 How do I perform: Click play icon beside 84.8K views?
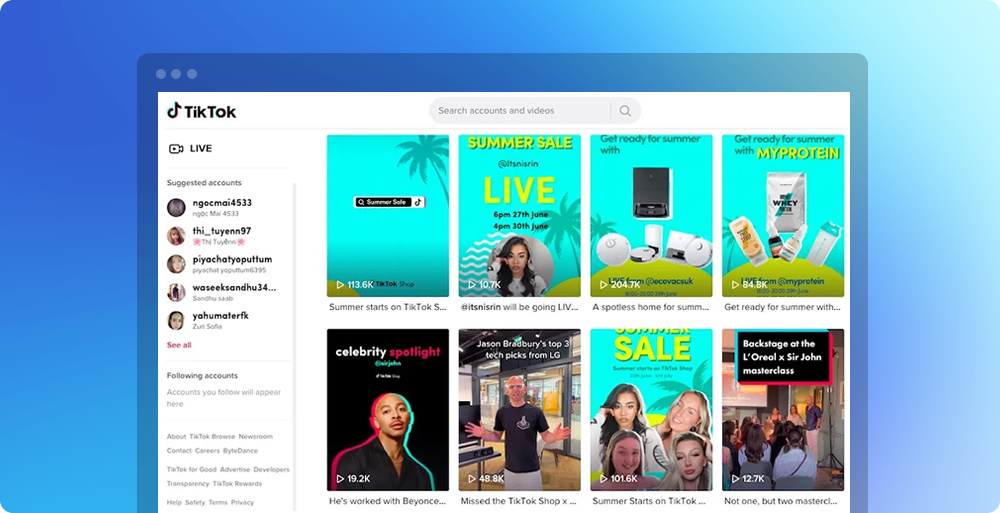[735, 285]
